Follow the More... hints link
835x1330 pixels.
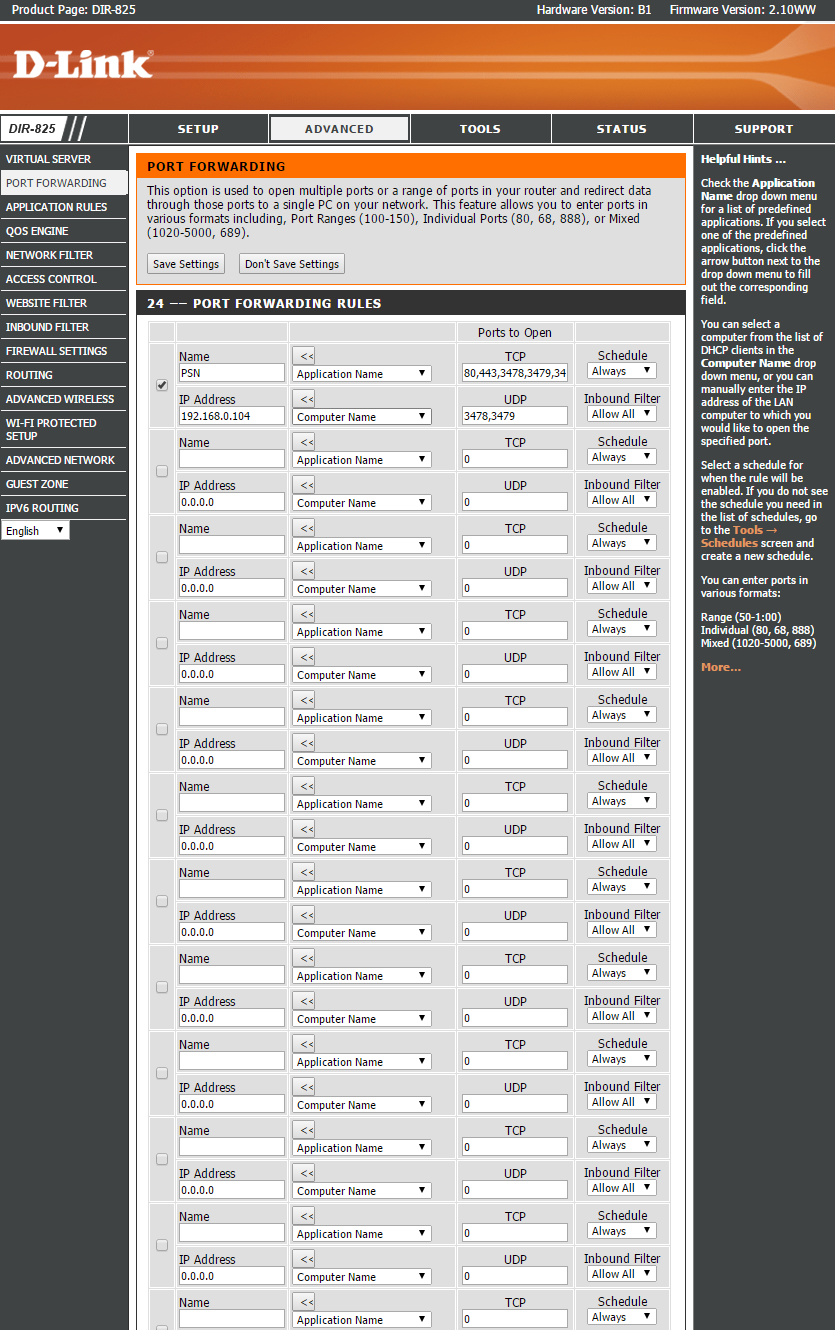point(720,667)
